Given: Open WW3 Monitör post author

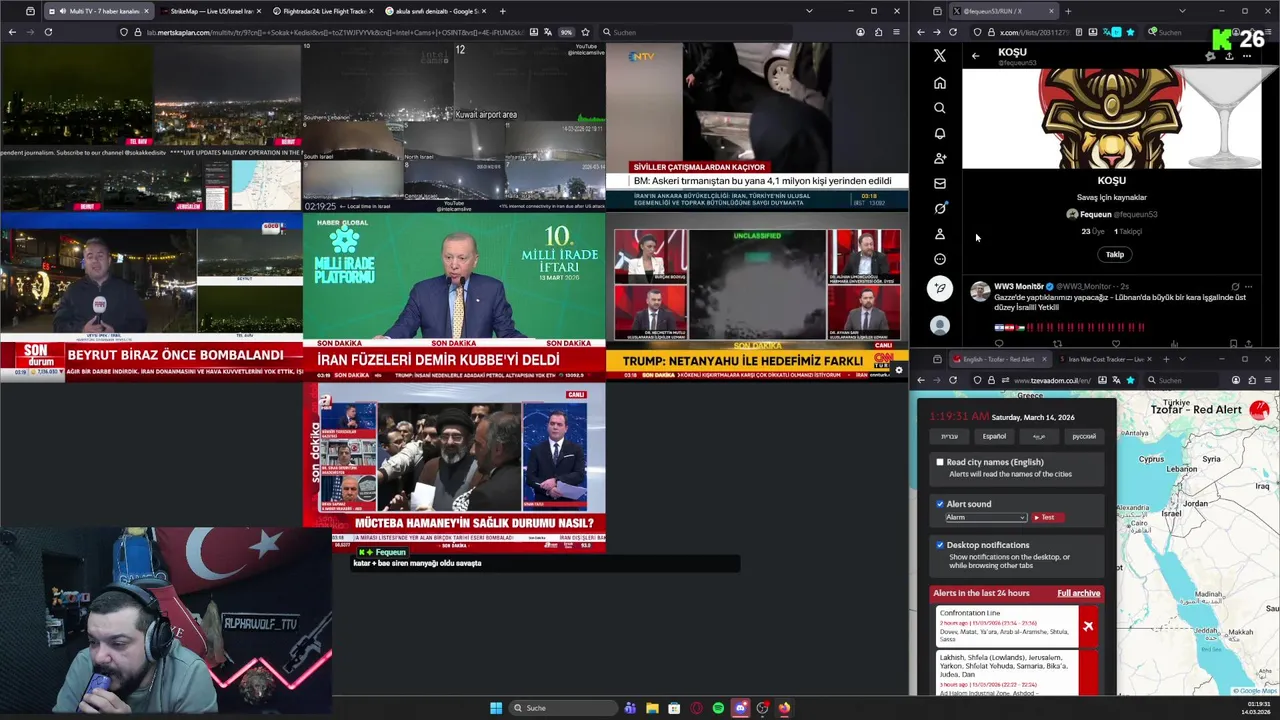Looking at the screenshot, I should 1018,286.
